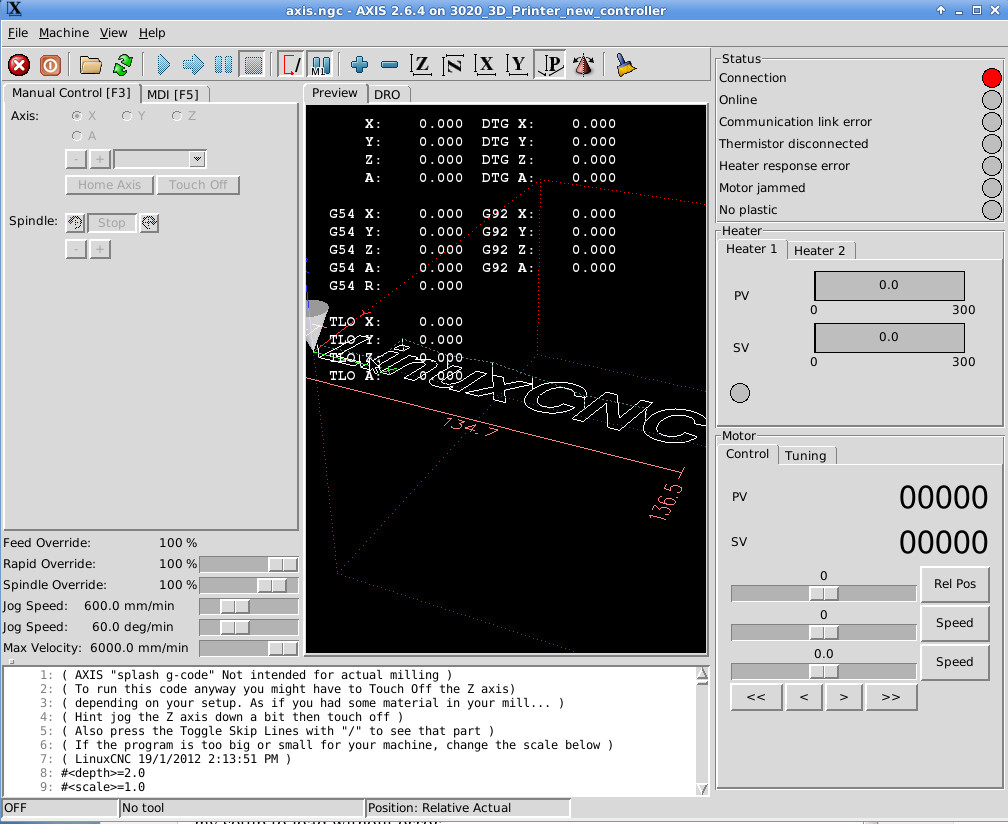Image resolution: width=1008 pixels, height=824 pixels.
Task: Toggle the optional pause M1 button
Action: (320, 65)
